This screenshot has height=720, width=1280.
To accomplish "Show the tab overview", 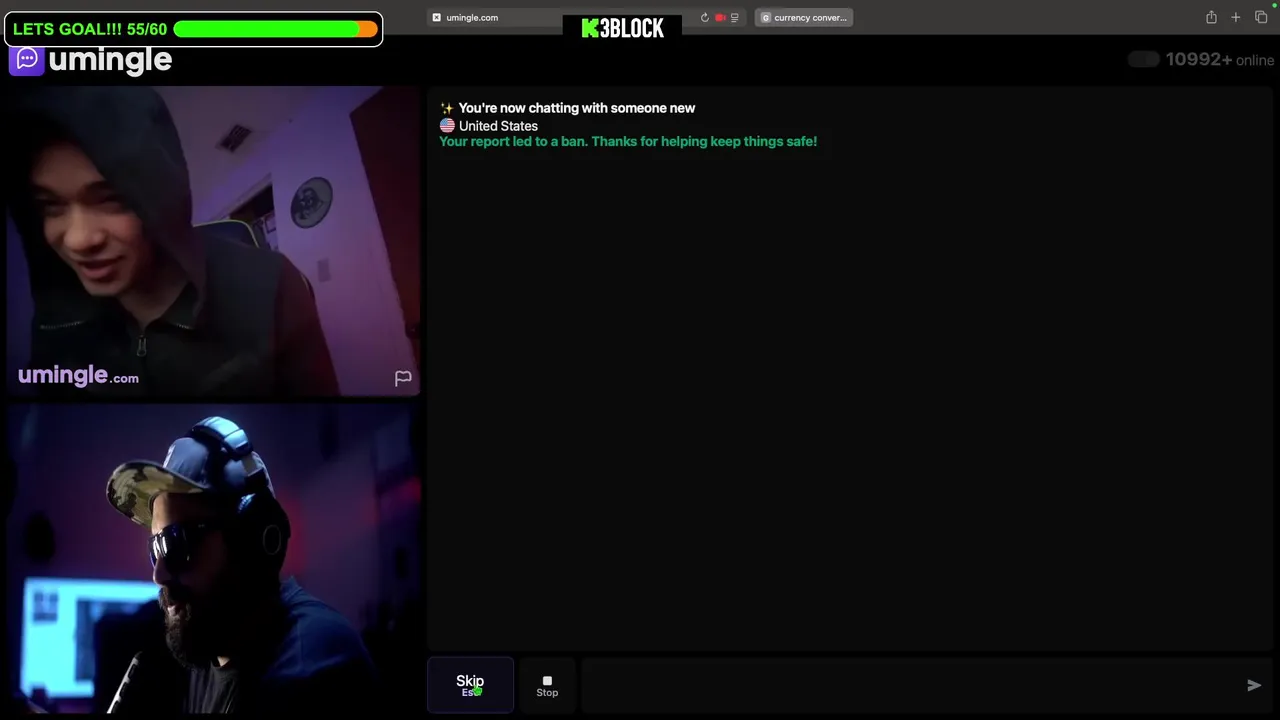I will click(x=1261, y=17).
